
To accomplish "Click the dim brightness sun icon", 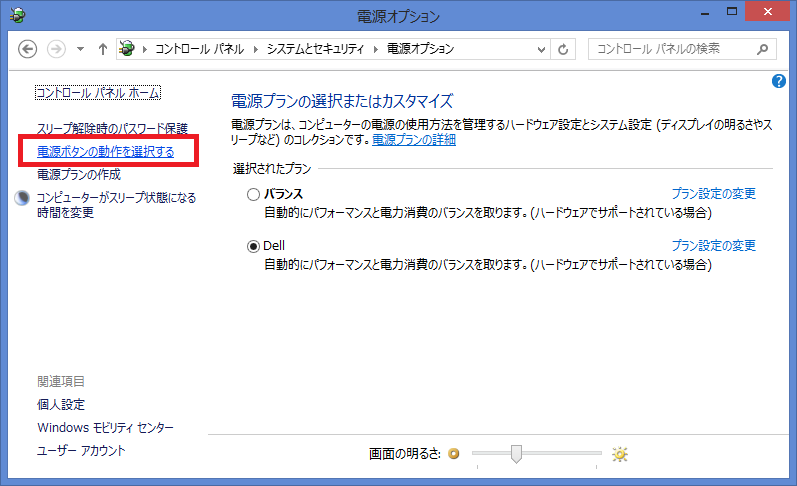I will (454, 454).
